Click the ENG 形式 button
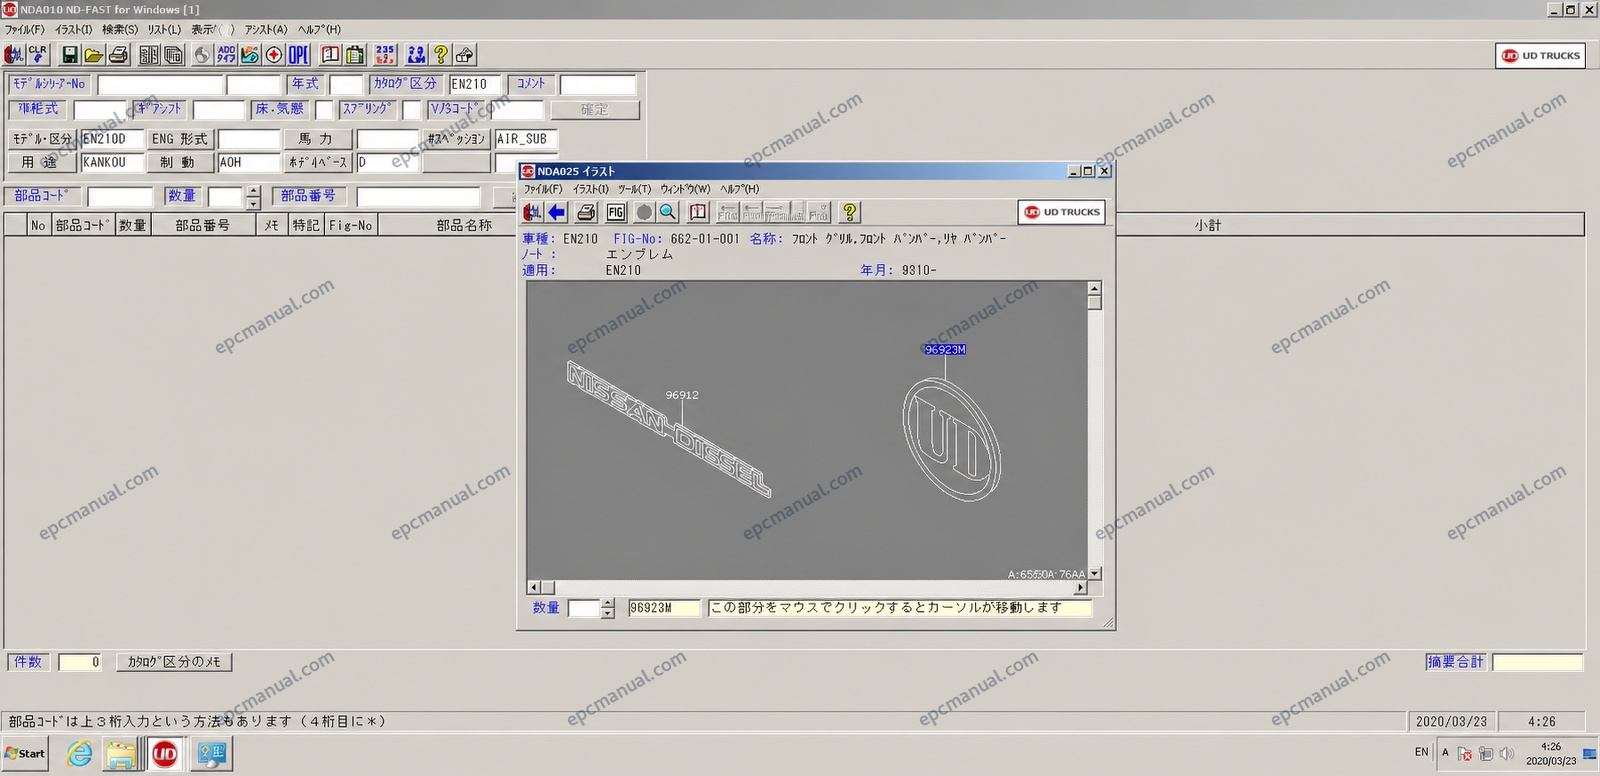This screenshot has height=776, width=1600. pyautogui.click(x=180, y=139)
